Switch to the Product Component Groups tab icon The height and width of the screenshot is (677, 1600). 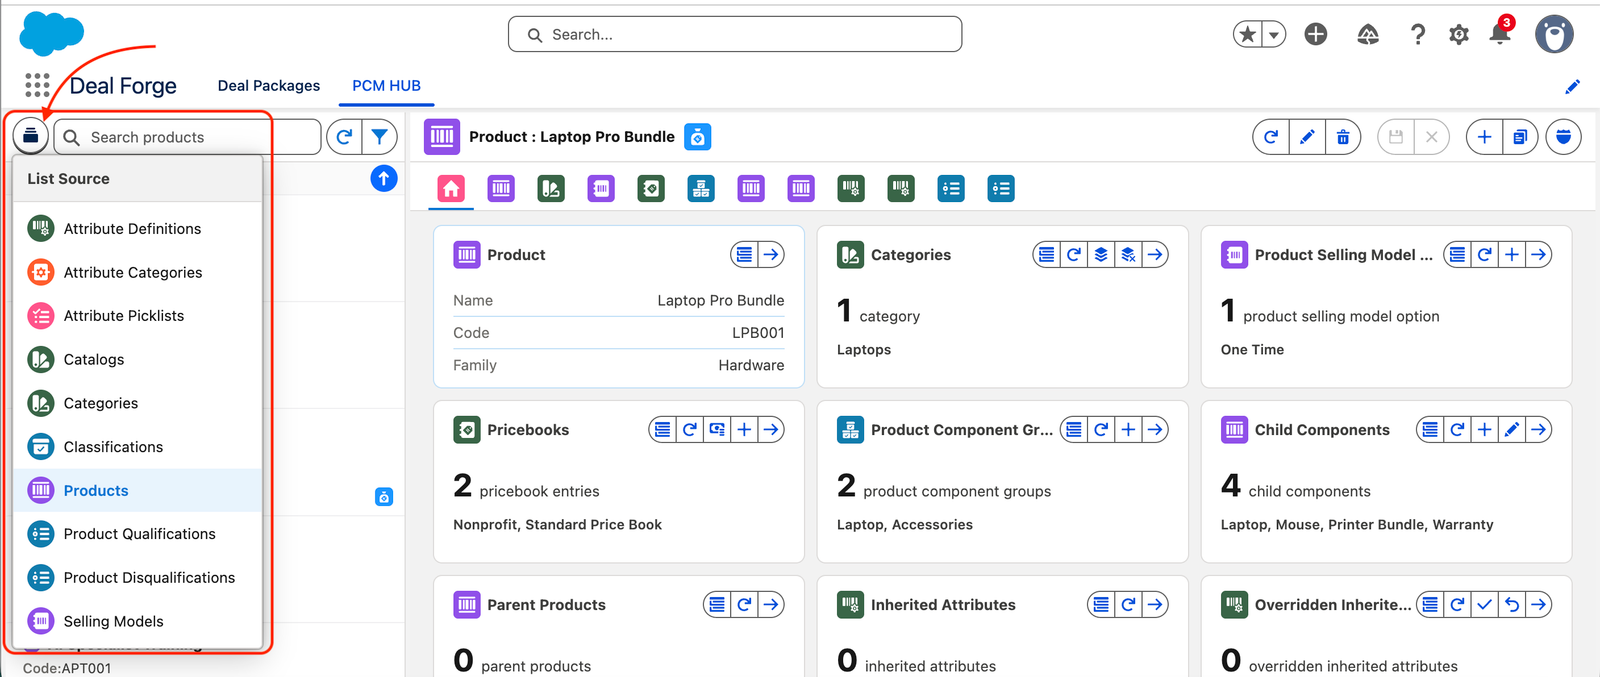[x=701, y=188]
